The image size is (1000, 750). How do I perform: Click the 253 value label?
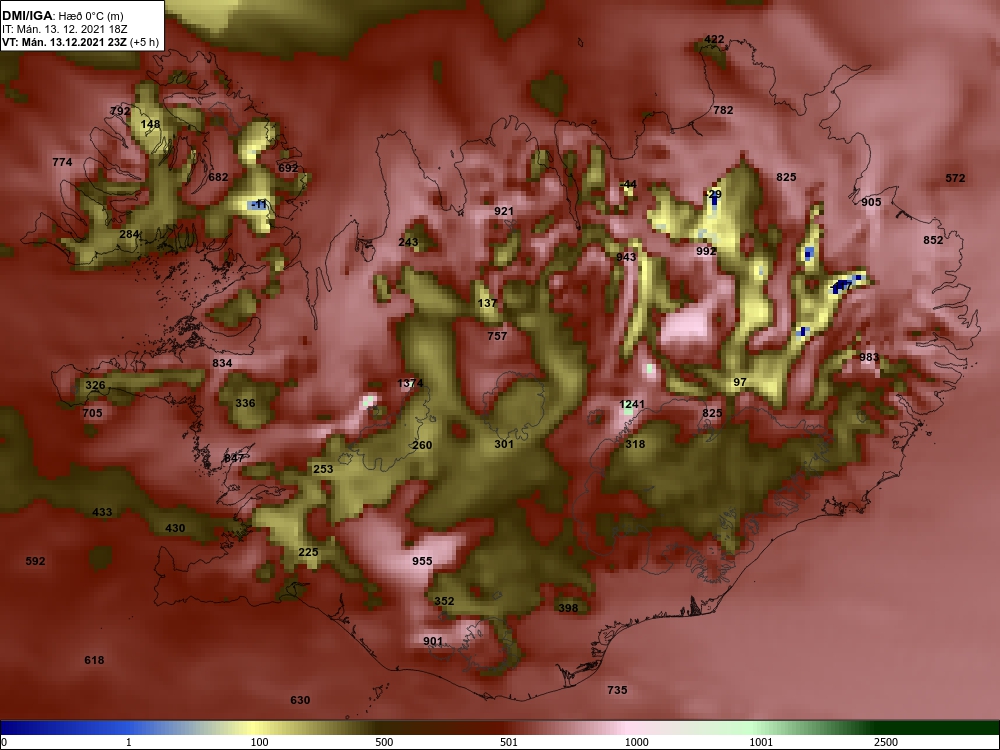tap(323, 469)
